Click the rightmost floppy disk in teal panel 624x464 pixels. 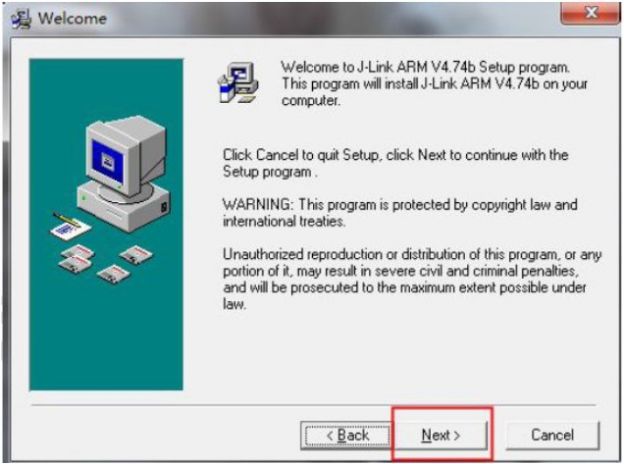pos(136,254)
